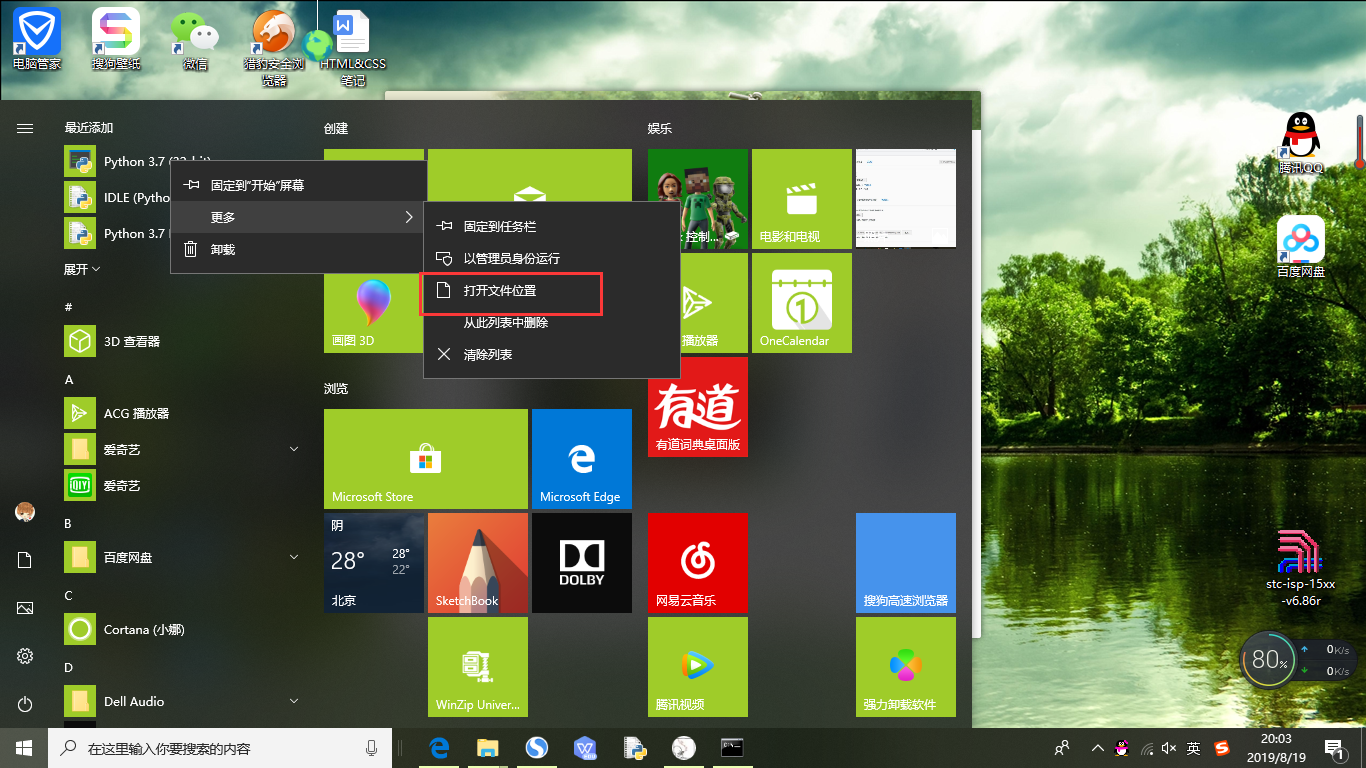Click the 80% memory floating widget
1366x768 pixels.
(1269, 660)
